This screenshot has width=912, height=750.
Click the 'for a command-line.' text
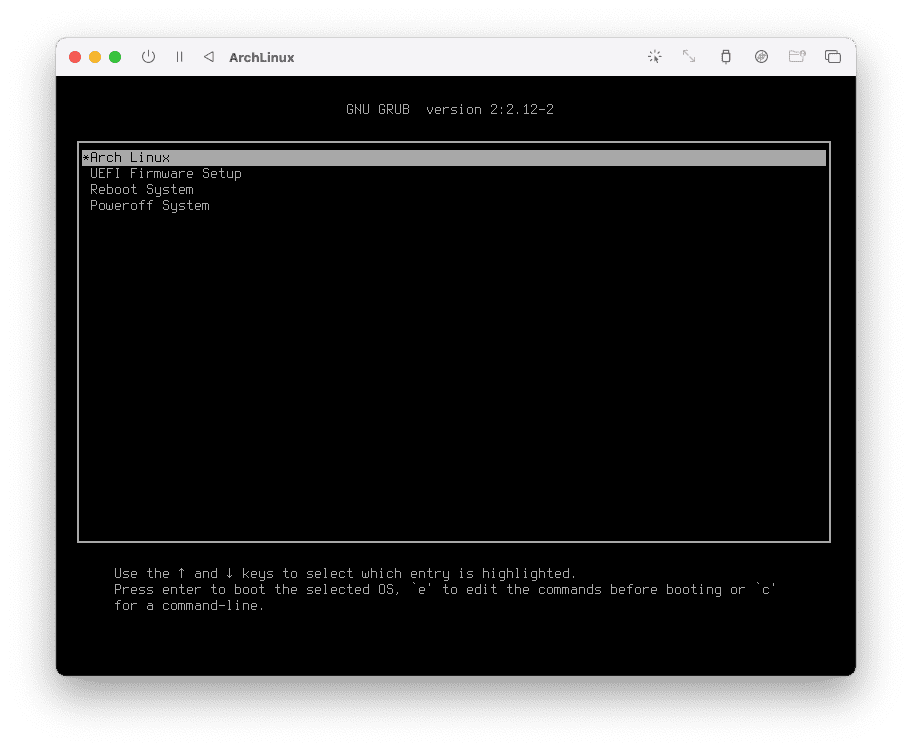coord(189,606)
